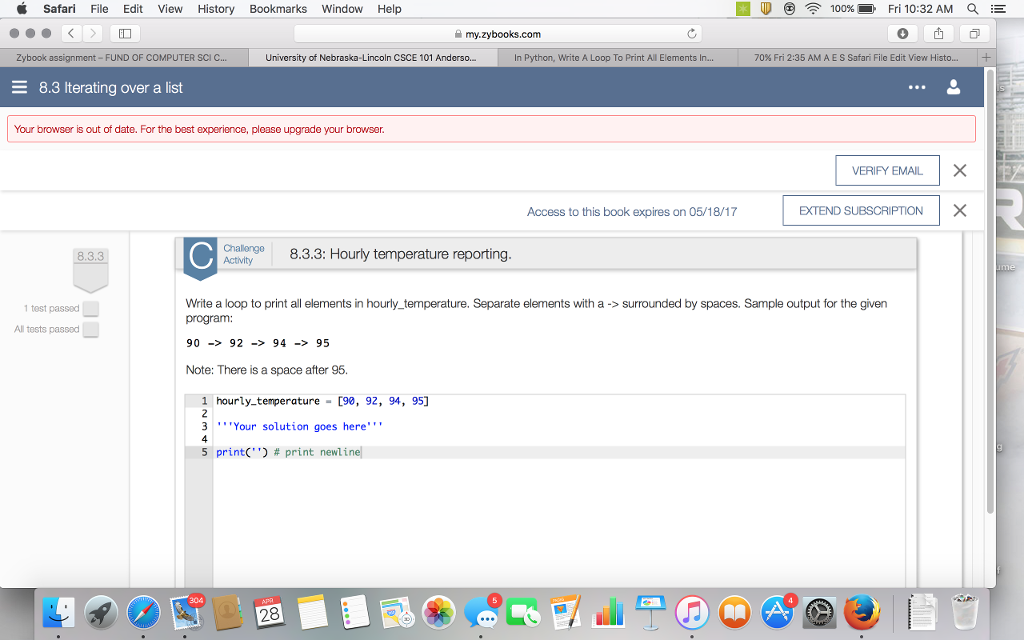This screenshot has height=640, width=1024.
Task: Open the File menu
Action: coord(99,9)
